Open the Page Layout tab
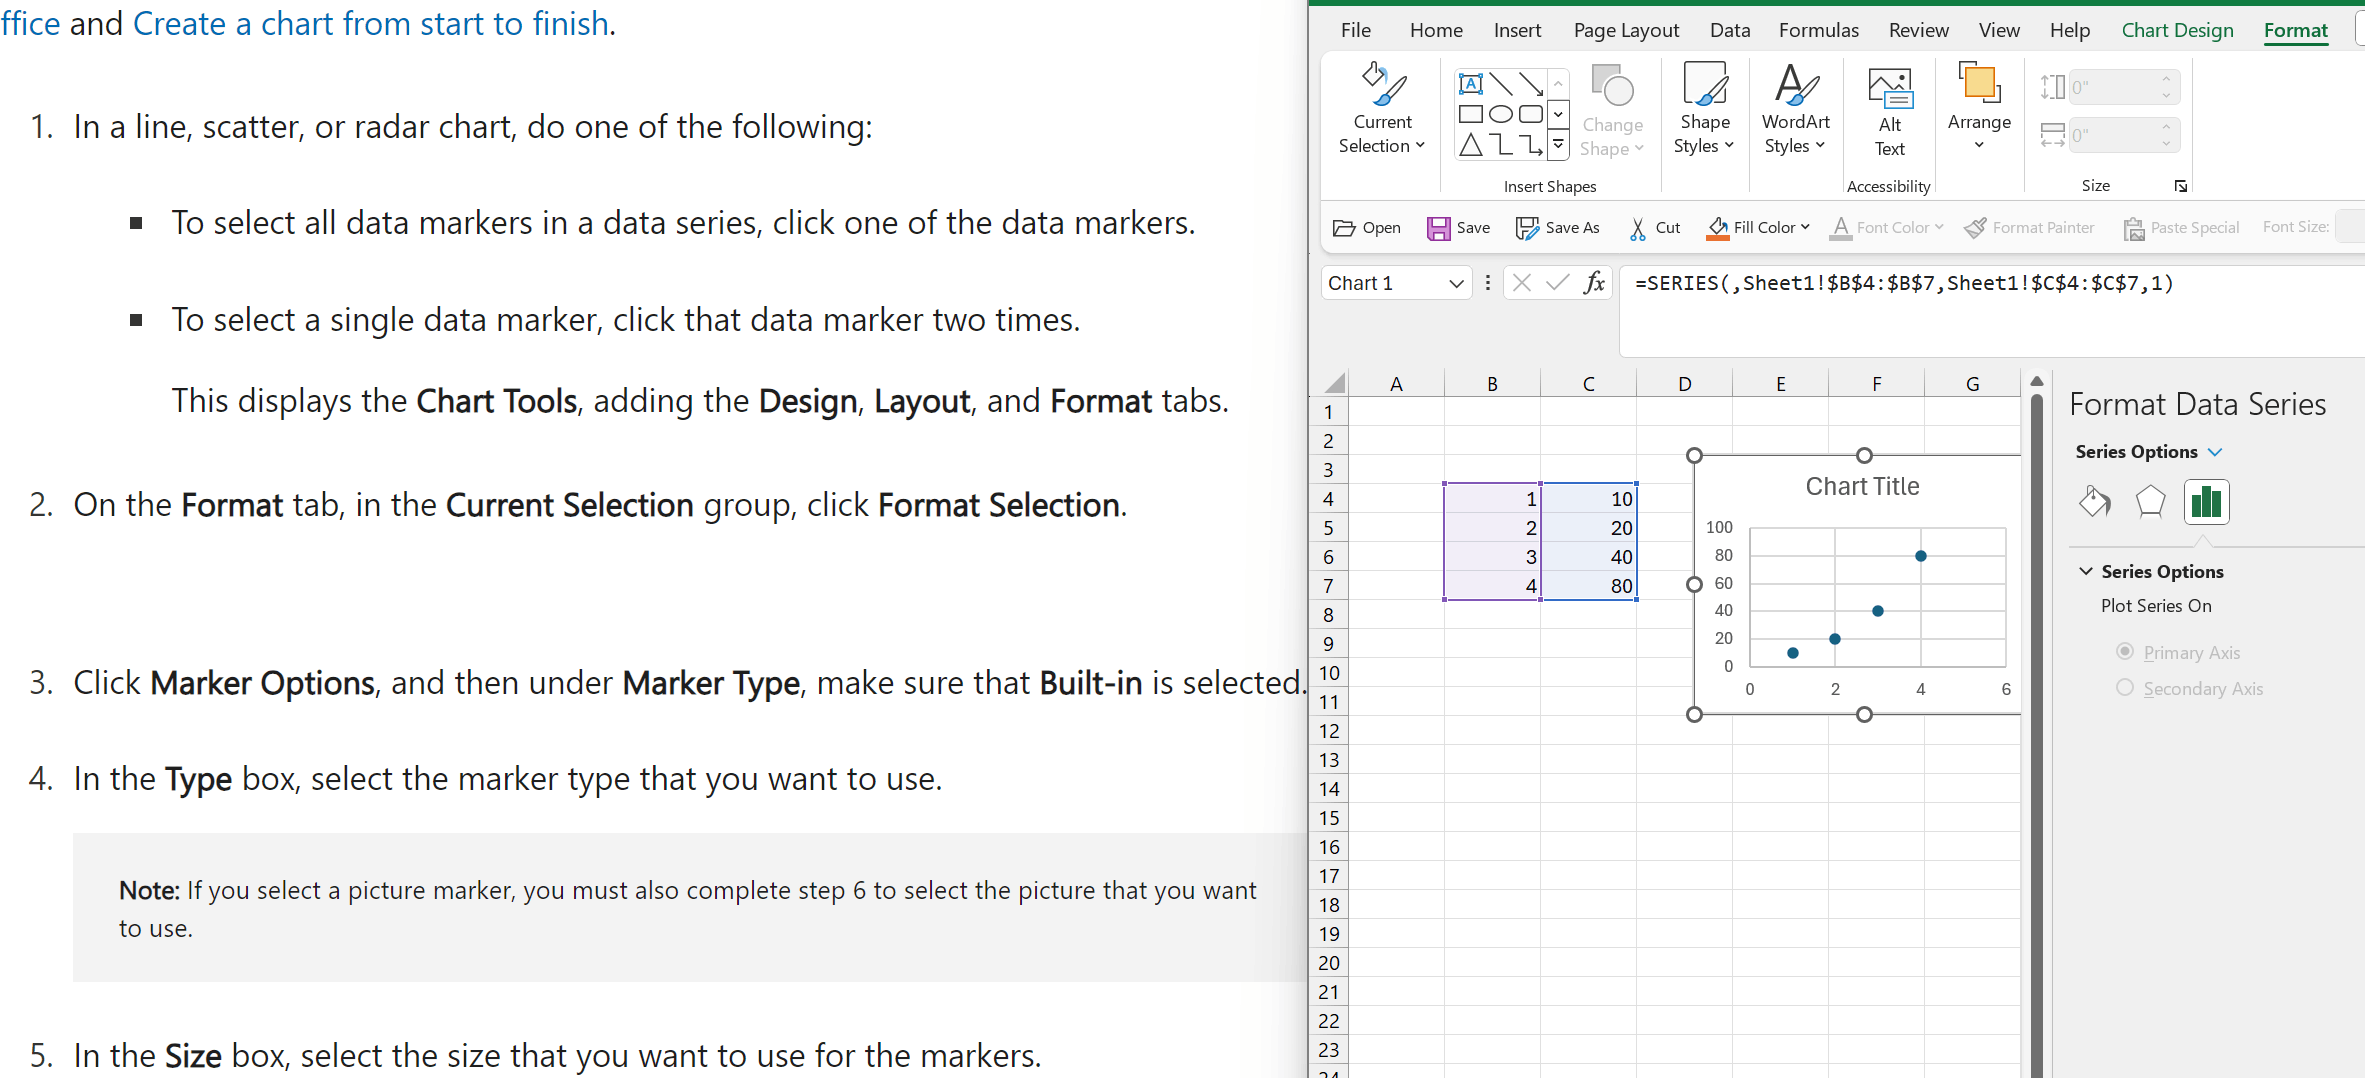This screenshot has width=2365, height=1078. 1626,30
